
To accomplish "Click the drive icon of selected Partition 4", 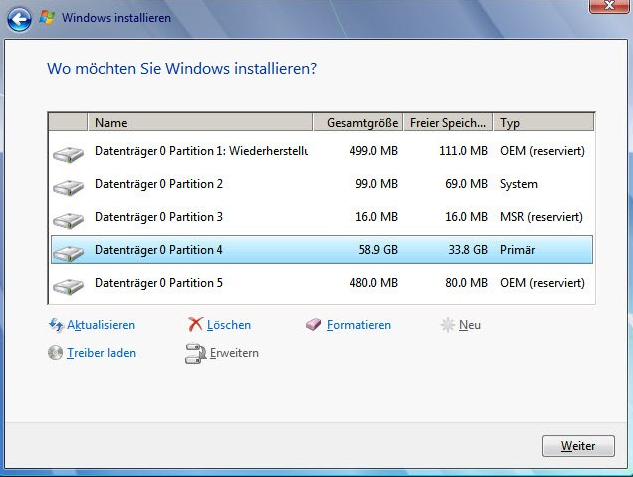I will (x=68, y=253).
